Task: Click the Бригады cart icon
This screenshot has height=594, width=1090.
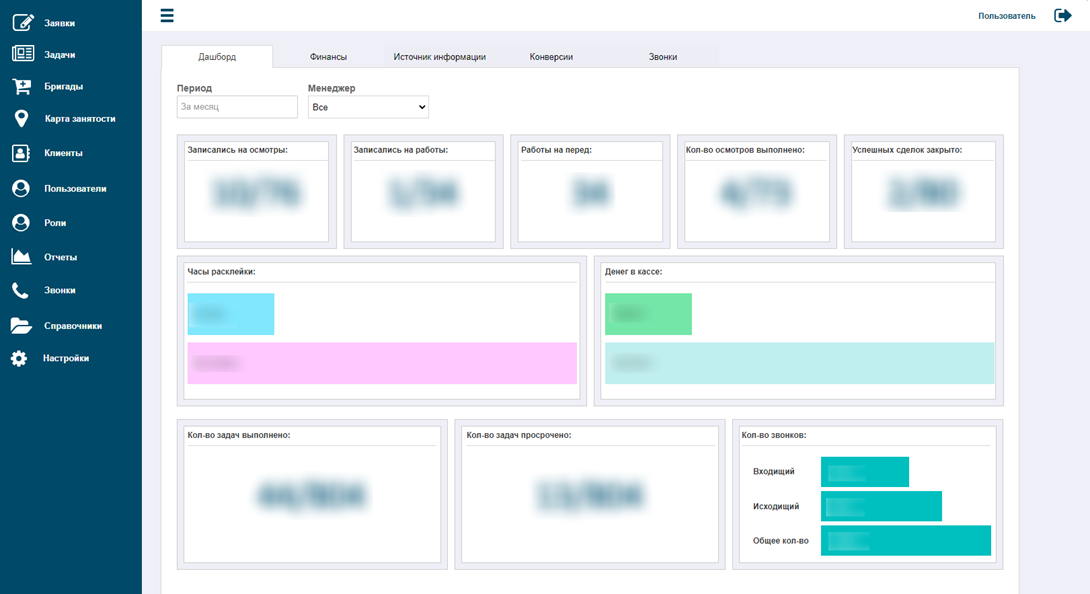Action: [22, 86]
